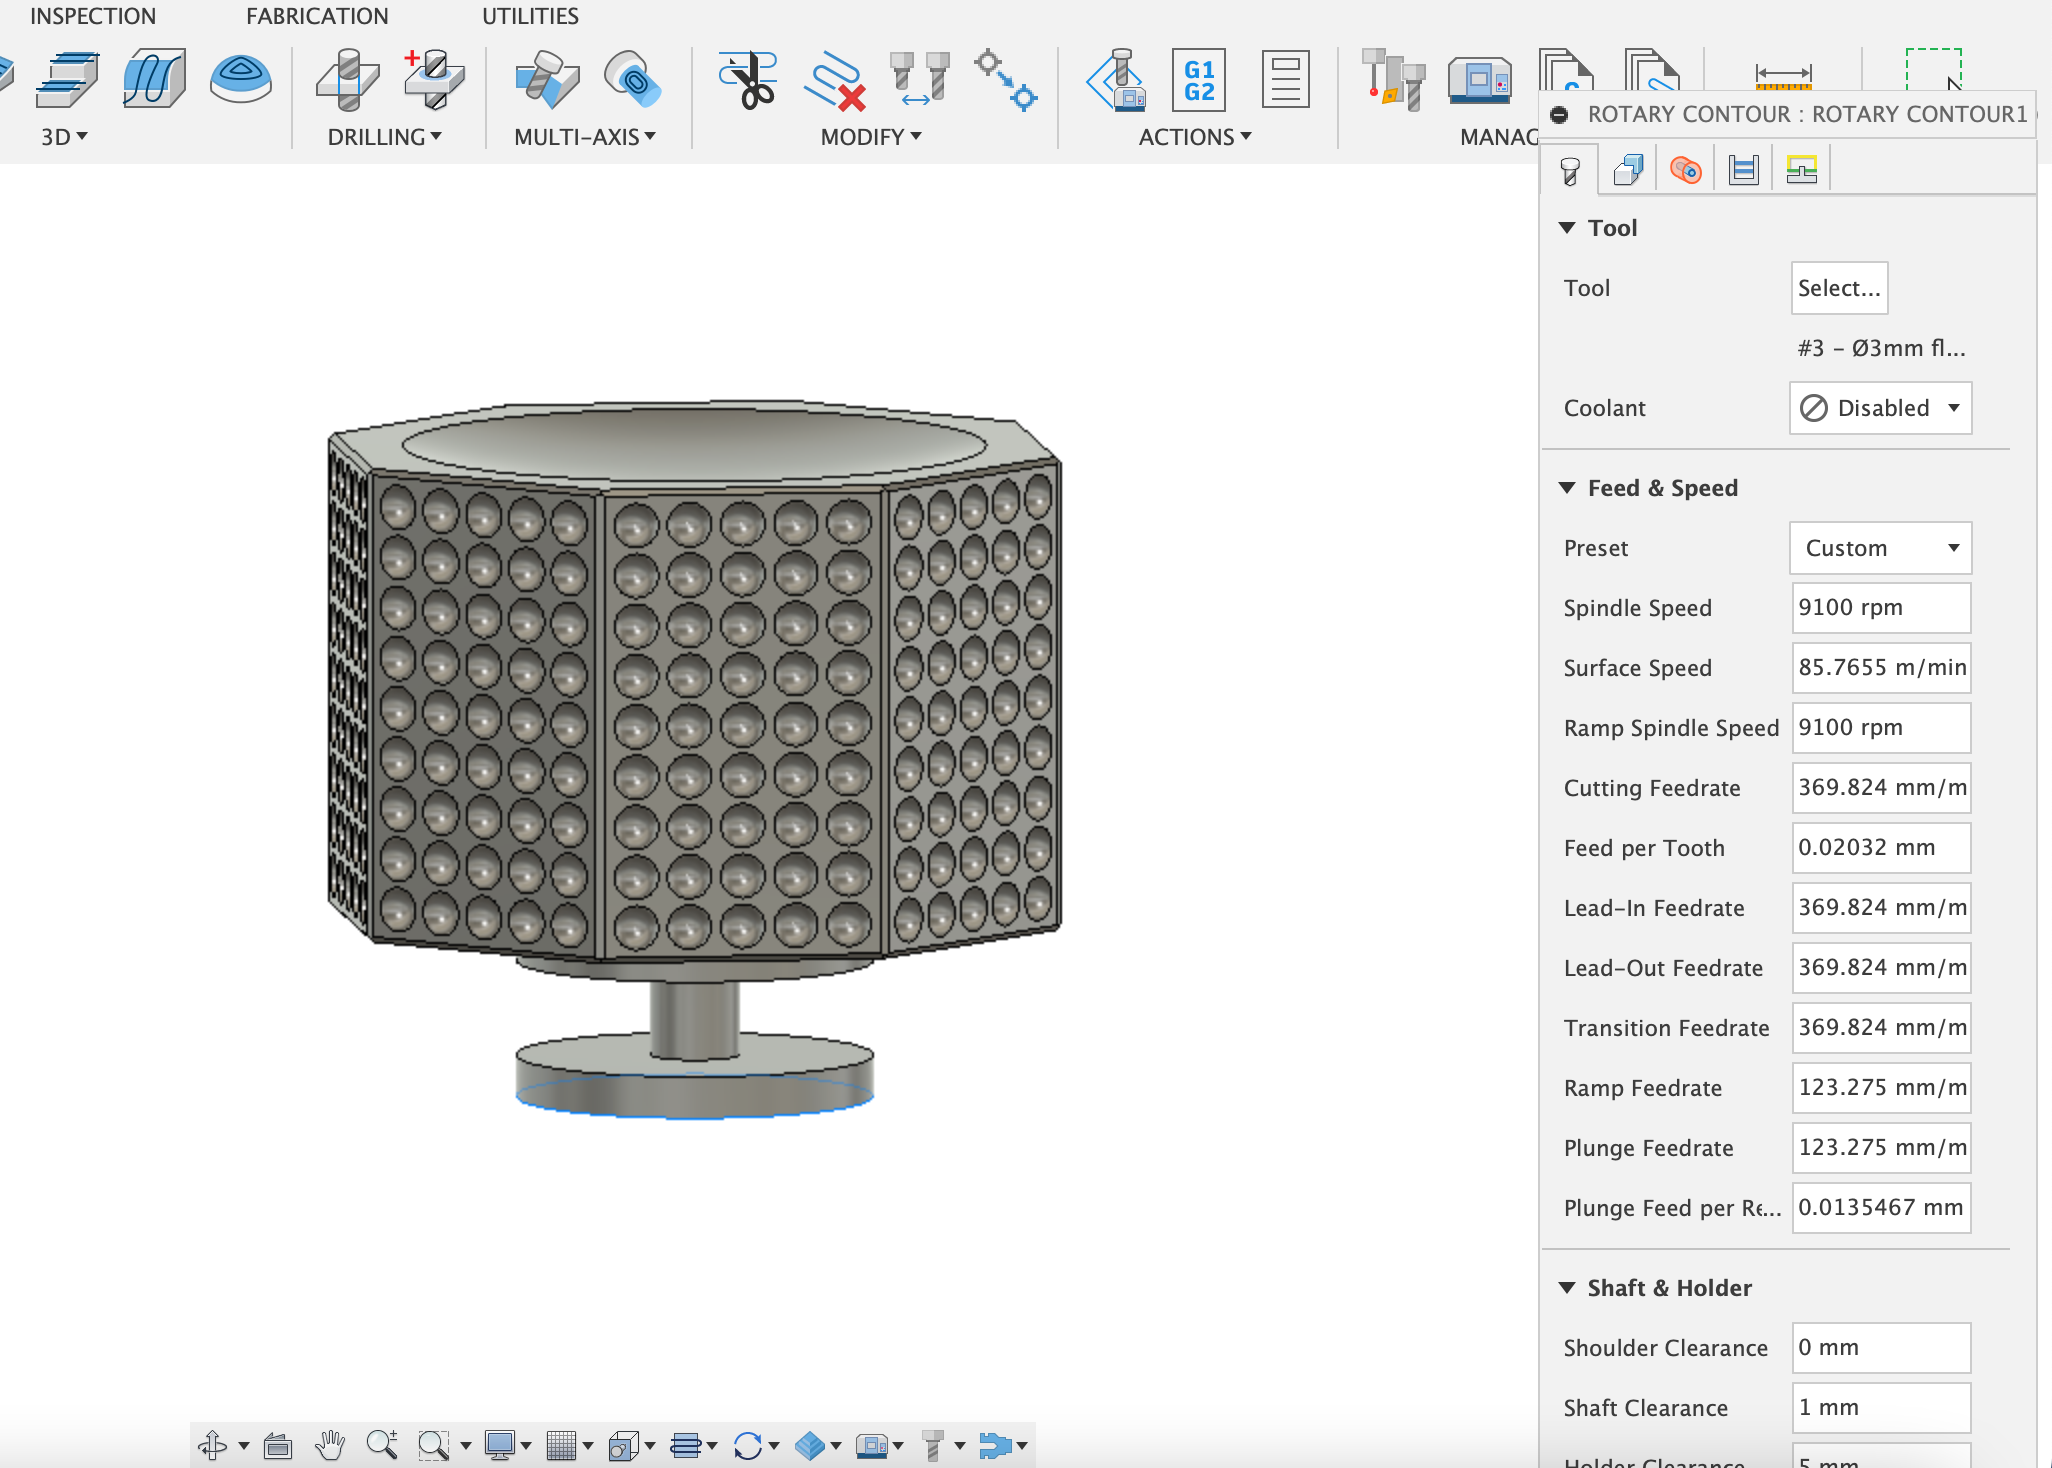Click the Trim toolpath scissors icon
Viewport: 2052px width, 1468px height.
click(x=749, y=79)
